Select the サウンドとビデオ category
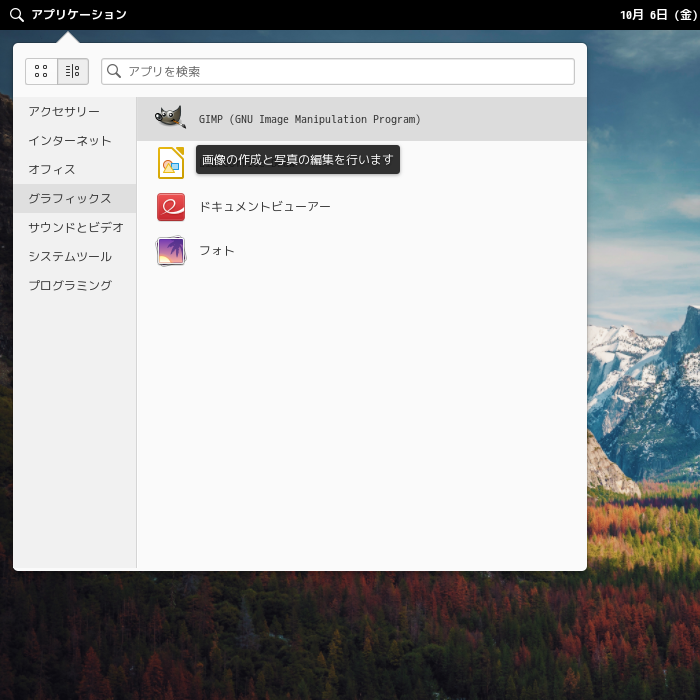The image size is (700, 700). point(75,228)
